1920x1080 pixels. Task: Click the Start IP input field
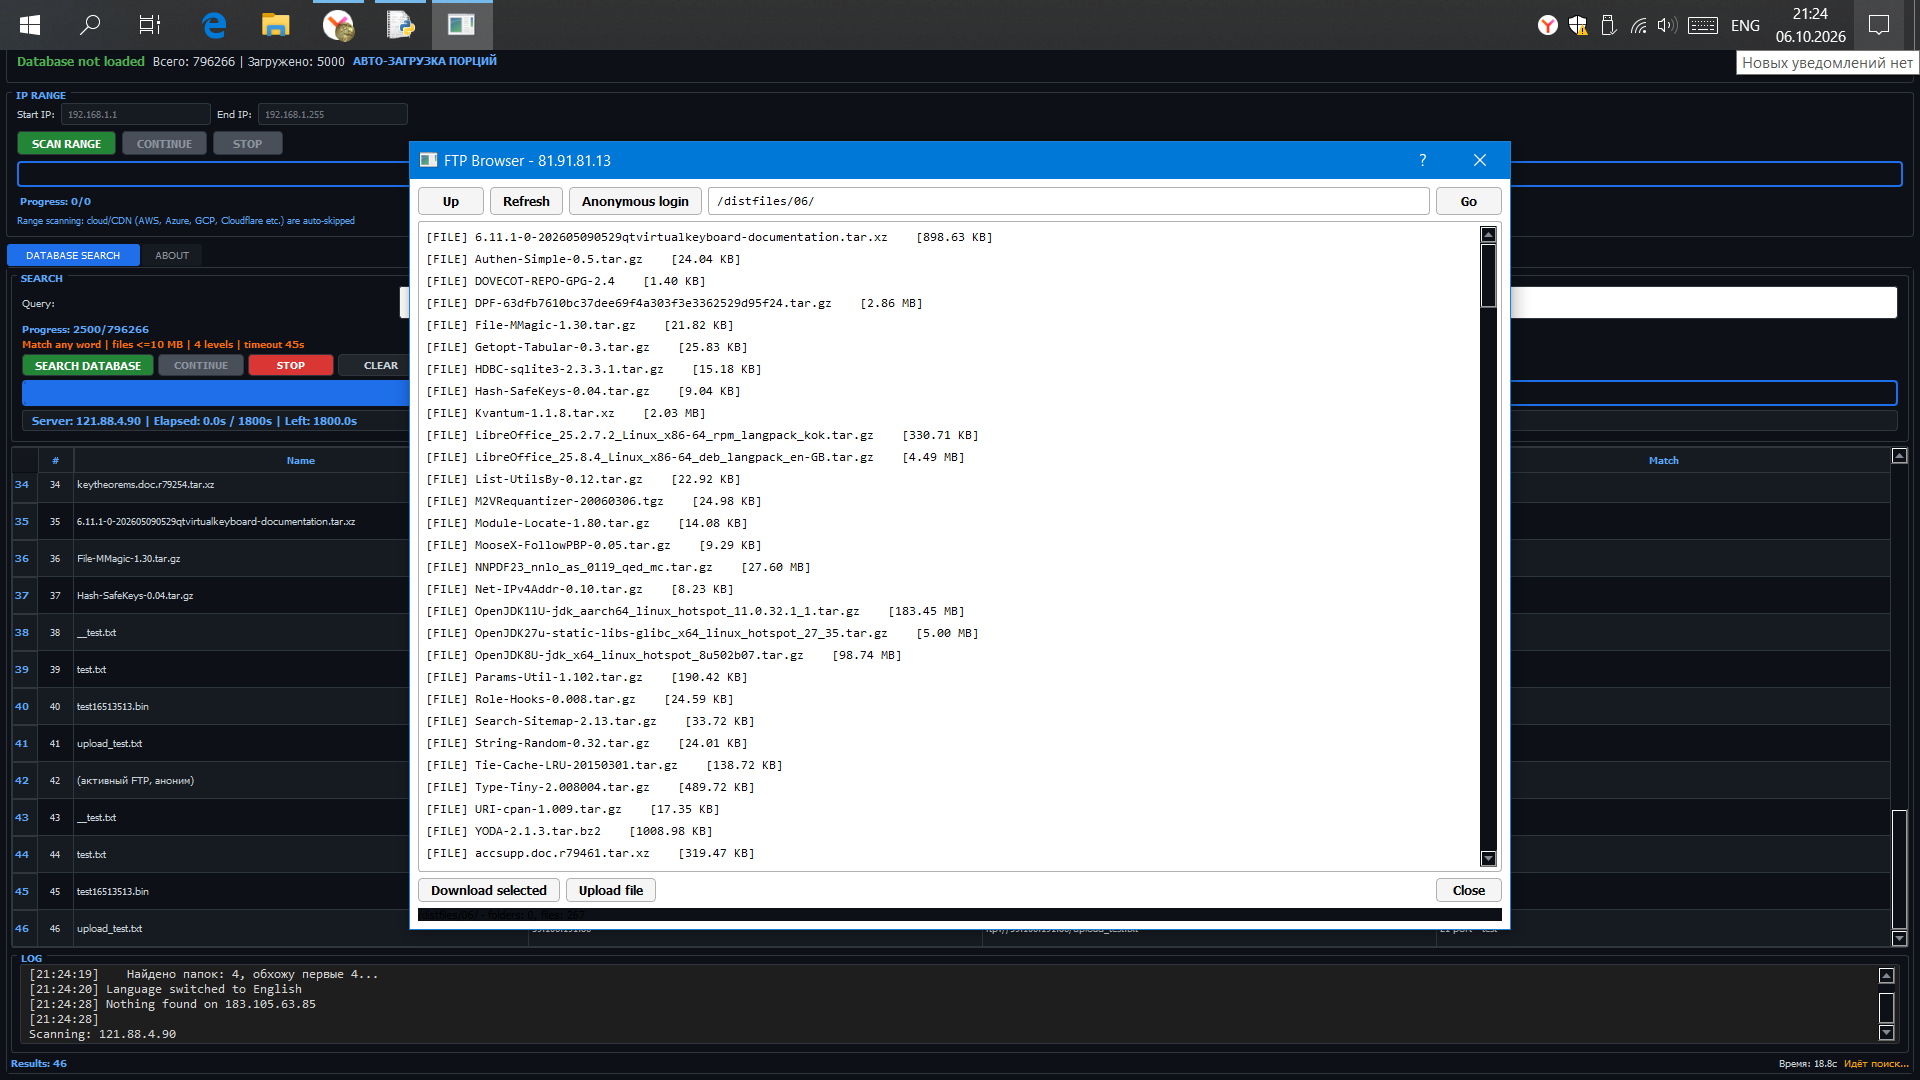click(135, 114)
